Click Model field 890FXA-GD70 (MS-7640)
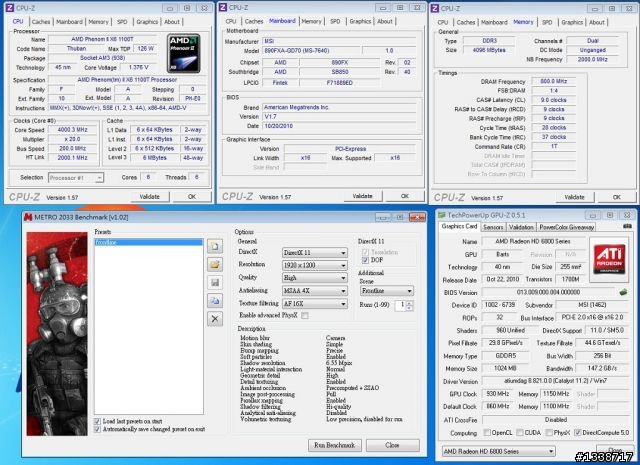Viewport: 640px width, 465px height. (x=311, y=51)
